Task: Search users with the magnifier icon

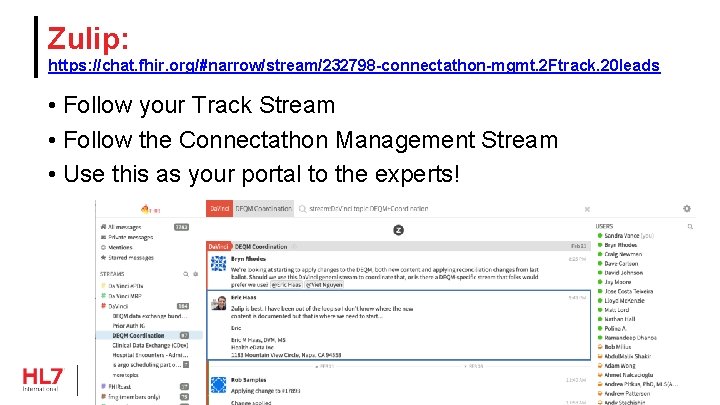Action: tap(690, 226)
